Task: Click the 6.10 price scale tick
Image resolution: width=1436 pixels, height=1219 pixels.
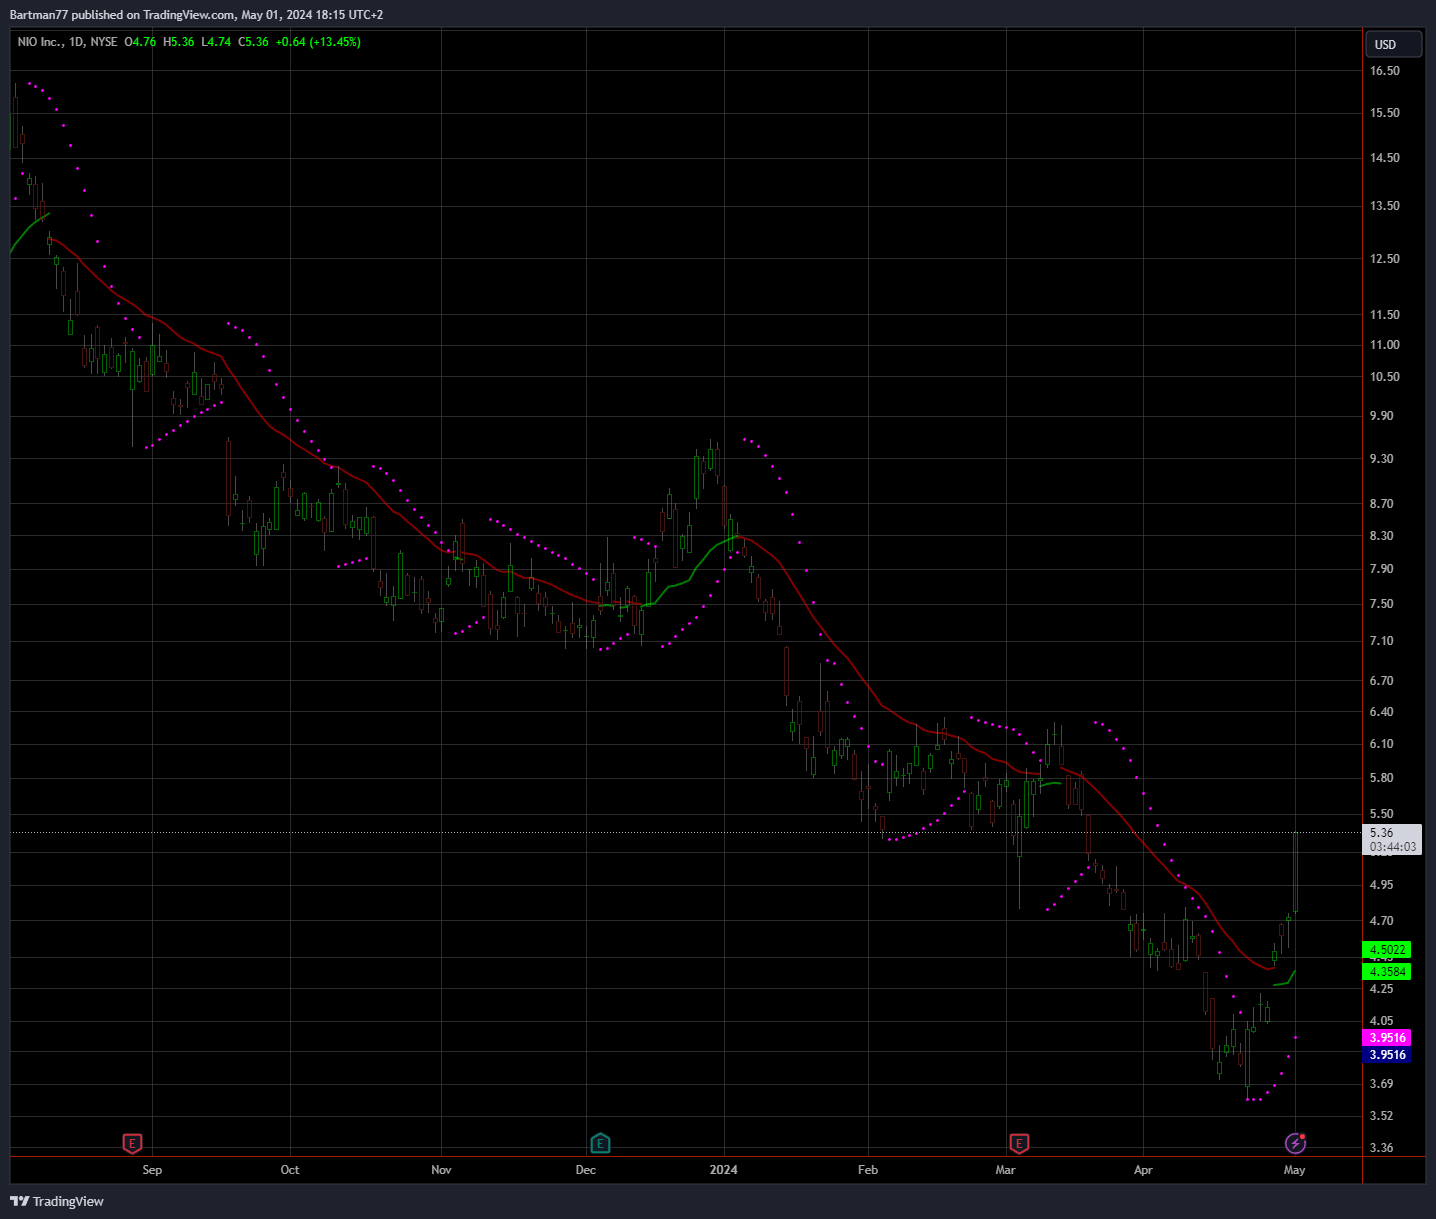Action: 1382,744
